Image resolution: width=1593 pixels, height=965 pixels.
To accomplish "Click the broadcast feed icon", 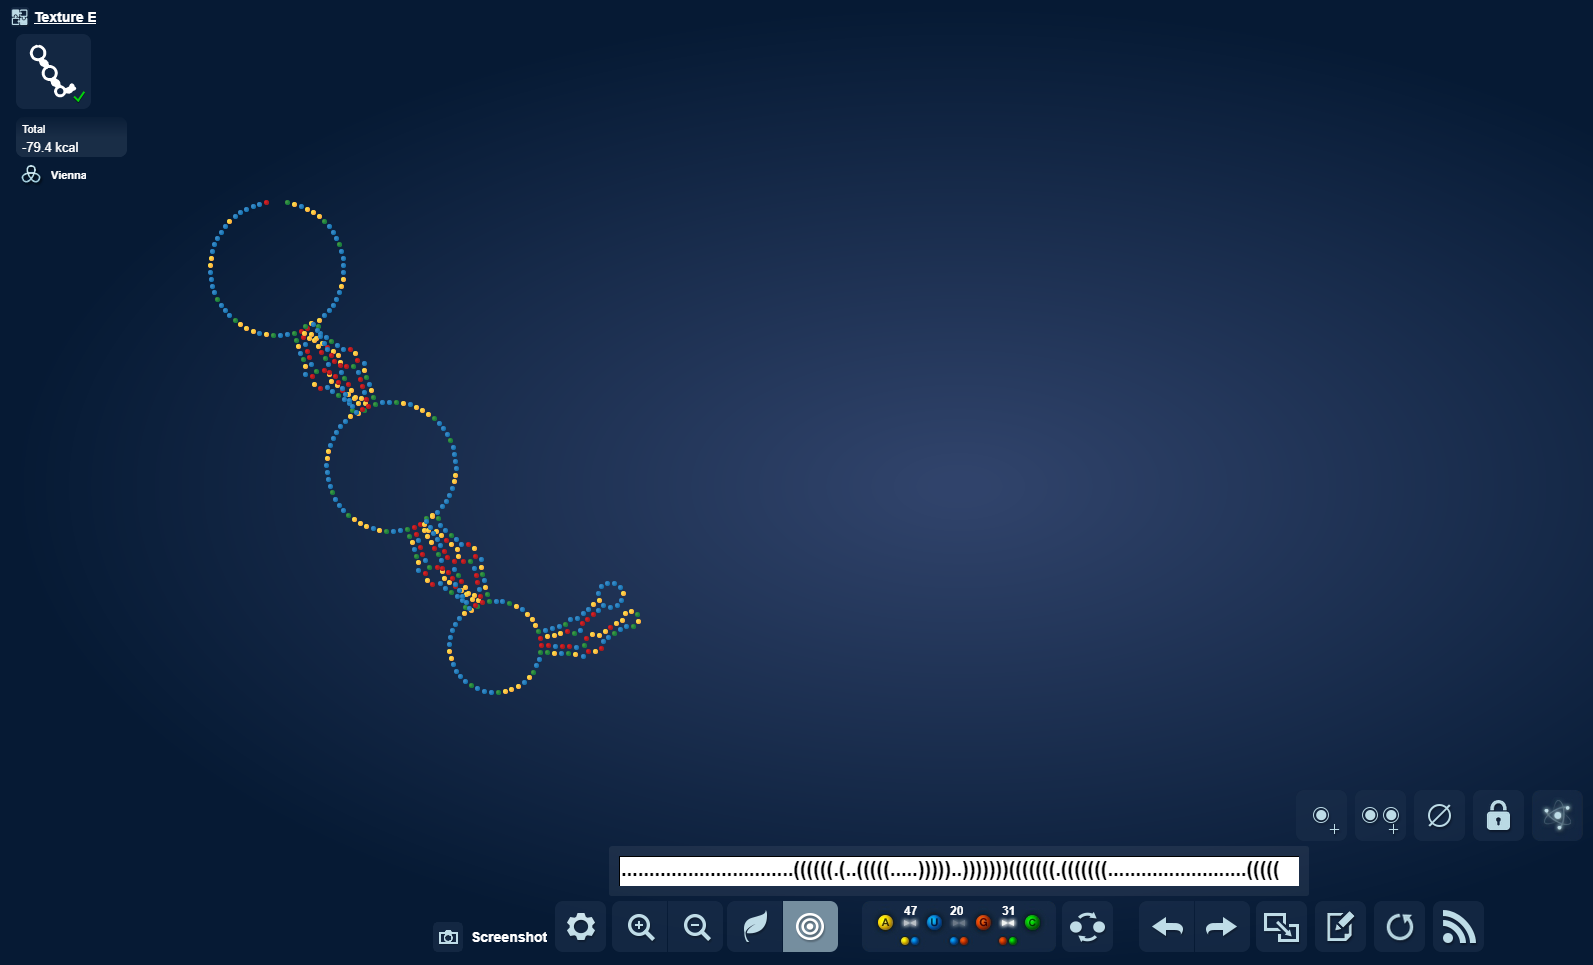I will tap(1458, 927).
